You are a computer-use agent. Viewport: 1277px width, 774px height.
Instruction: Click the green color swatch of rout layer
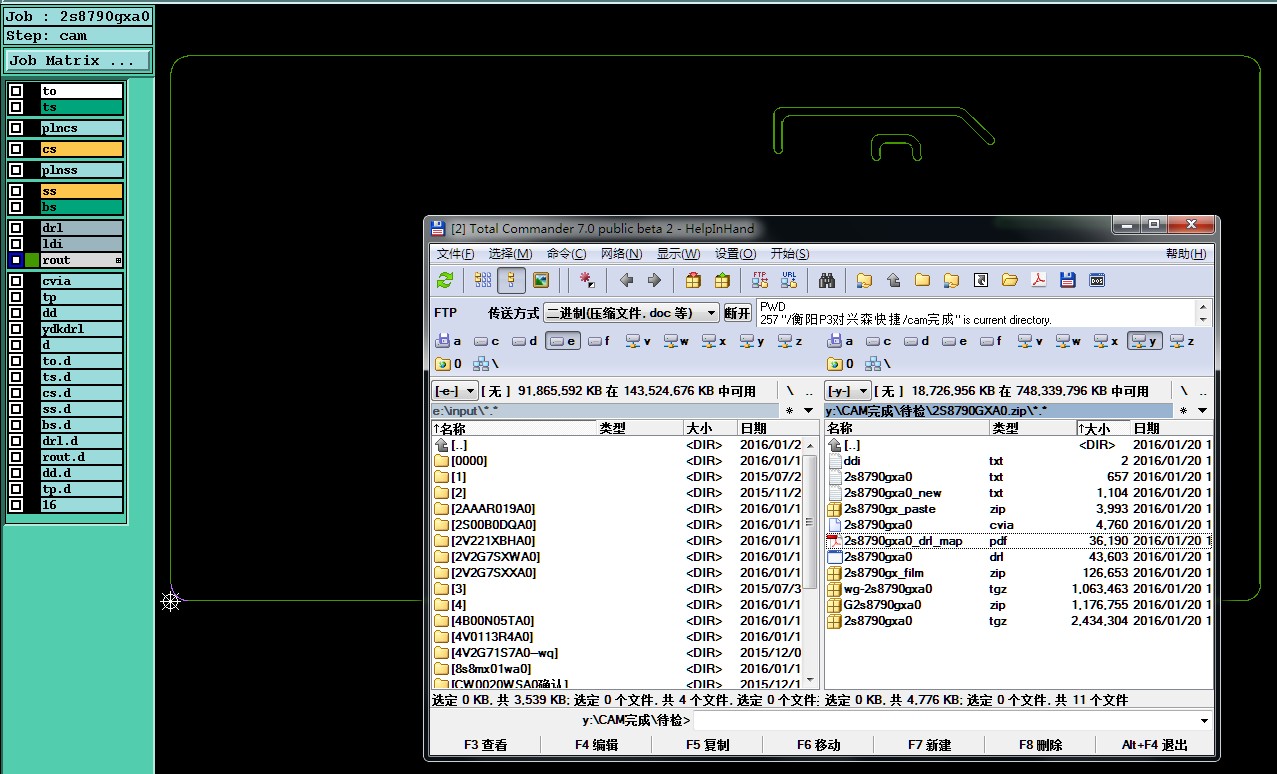tap(32, 260)
